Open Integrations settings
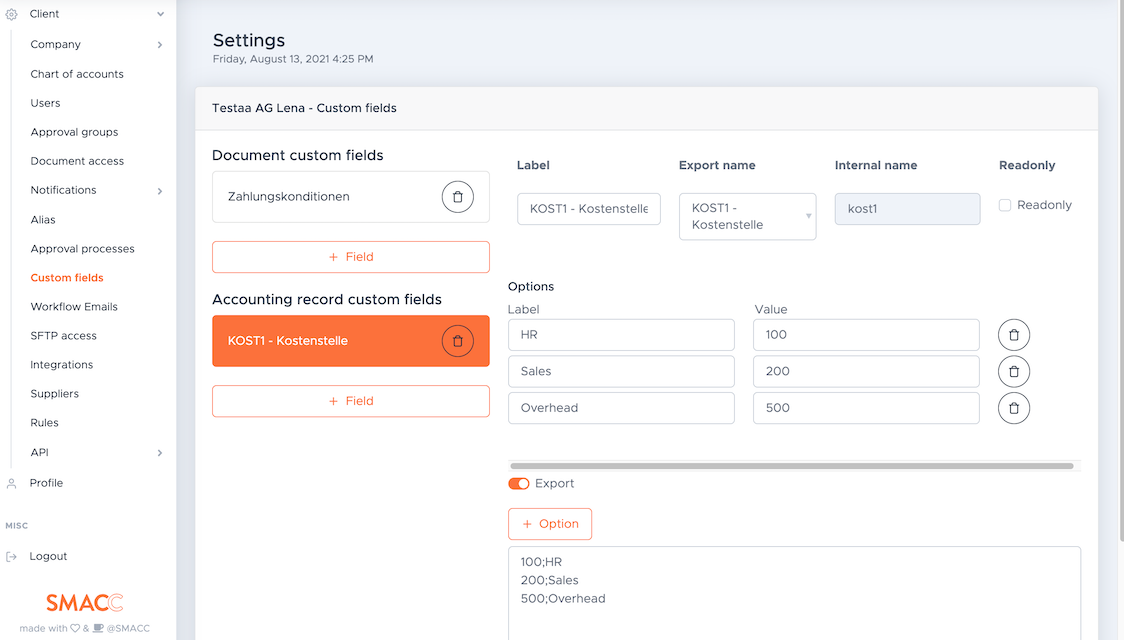This screenshot has height=640, width=1124. (x=62, y=365)
